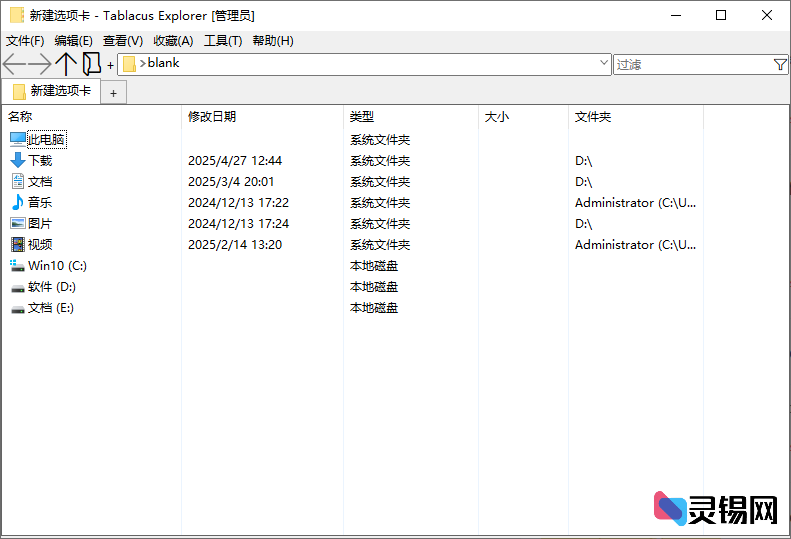
Task: Select the 音乐 music note icon
Action: coord(18,202)
